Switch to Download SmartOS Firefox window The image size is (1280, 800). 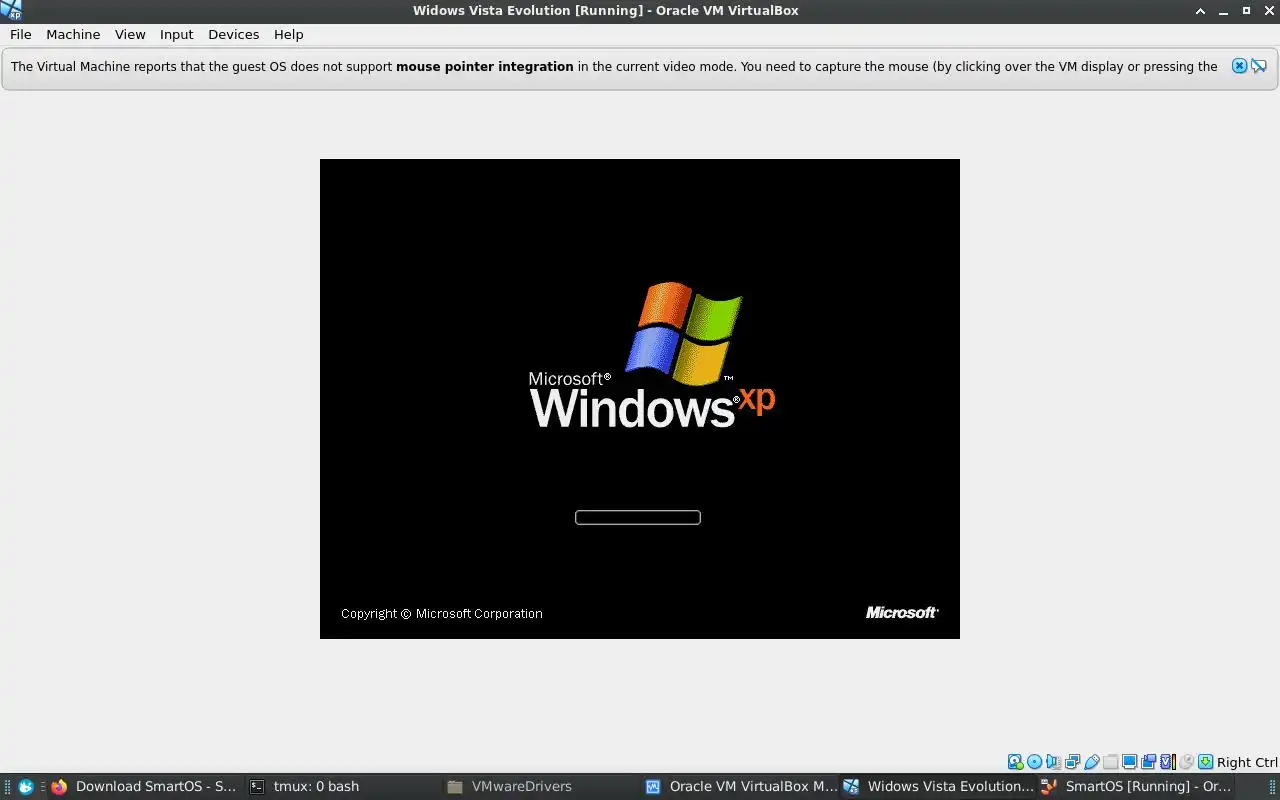(145, 786)
